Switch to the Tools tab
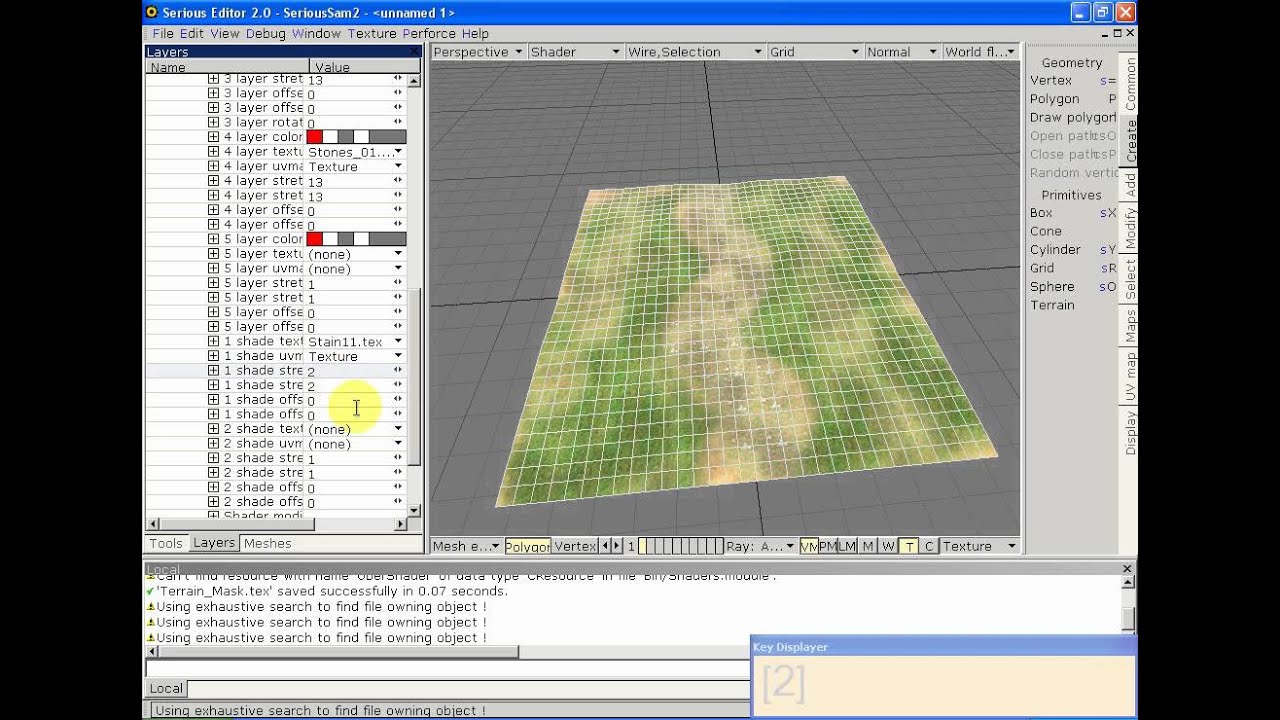Screen dimensions: 1280x720 pyautogui.click(x=166, y=543)
